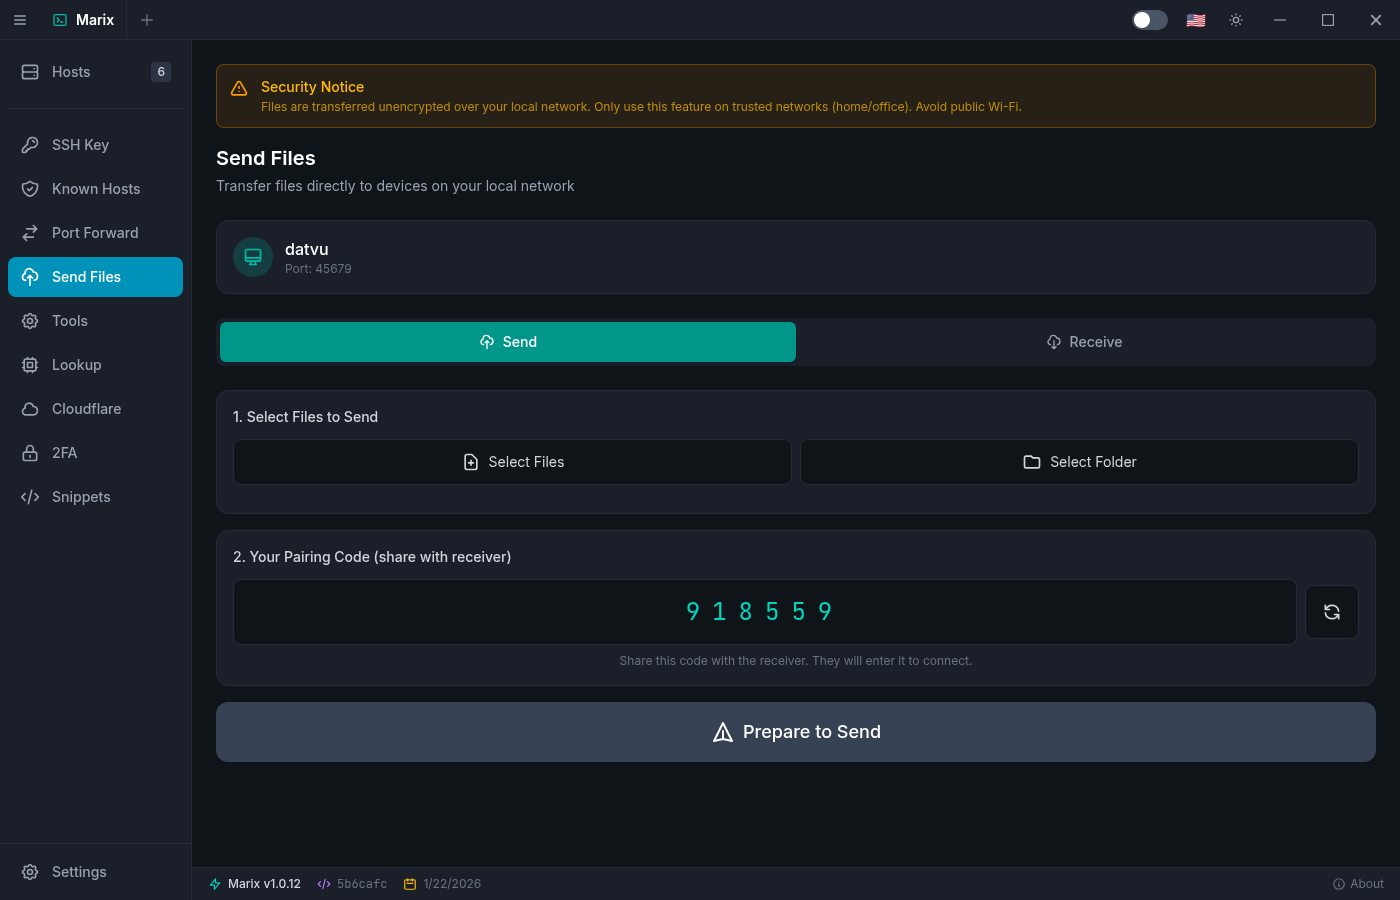Open Known Hosts shield item
Screen dimensions: 1400x900
pyautogui.click(x=95, y=189)
